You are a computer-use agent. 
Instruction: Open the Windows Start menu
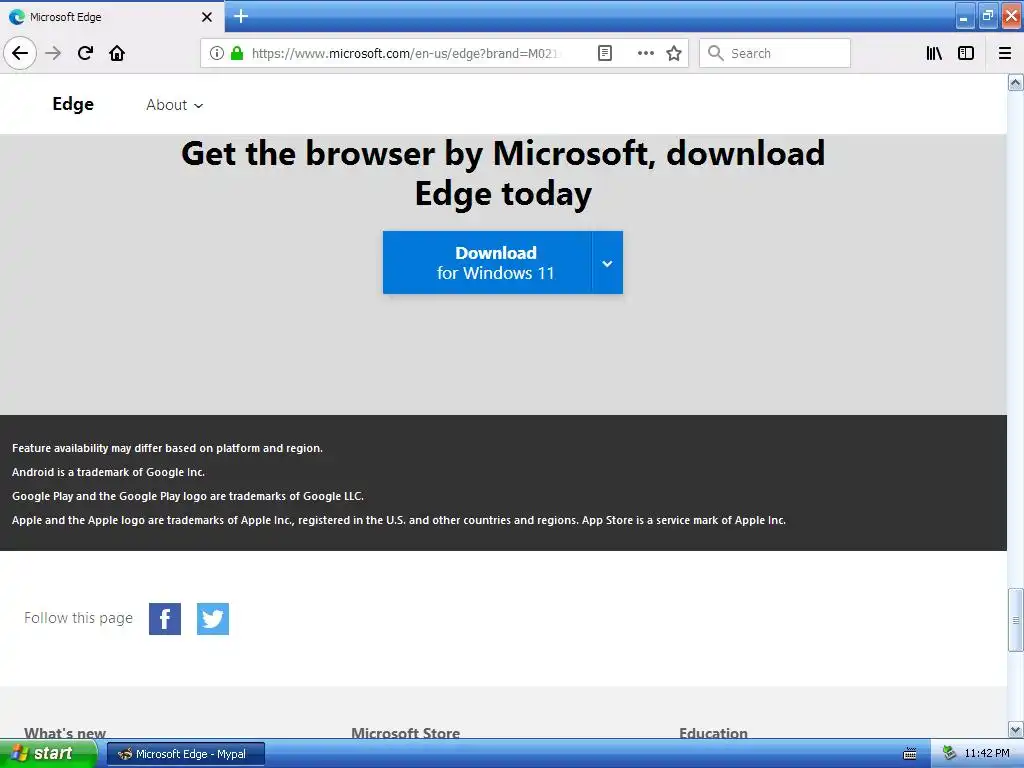tap(47, 754)
